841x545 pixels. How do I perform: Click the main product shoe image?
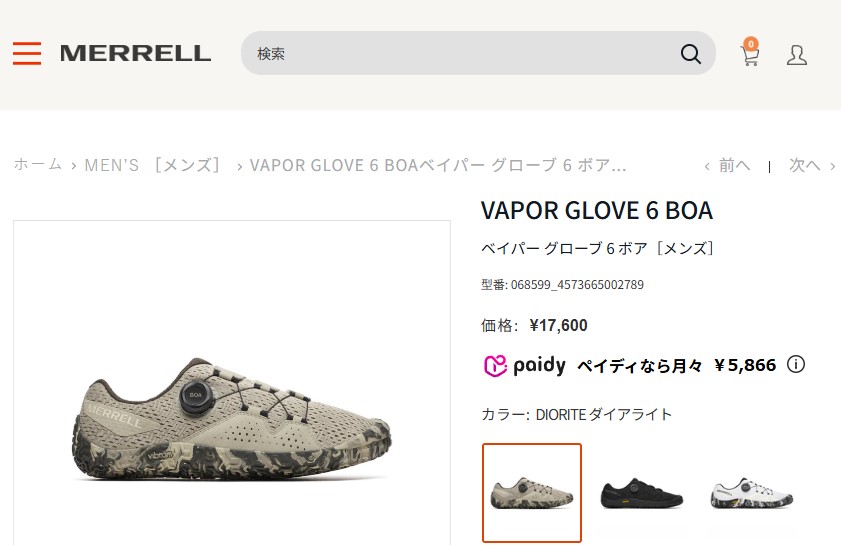point(232,419)
